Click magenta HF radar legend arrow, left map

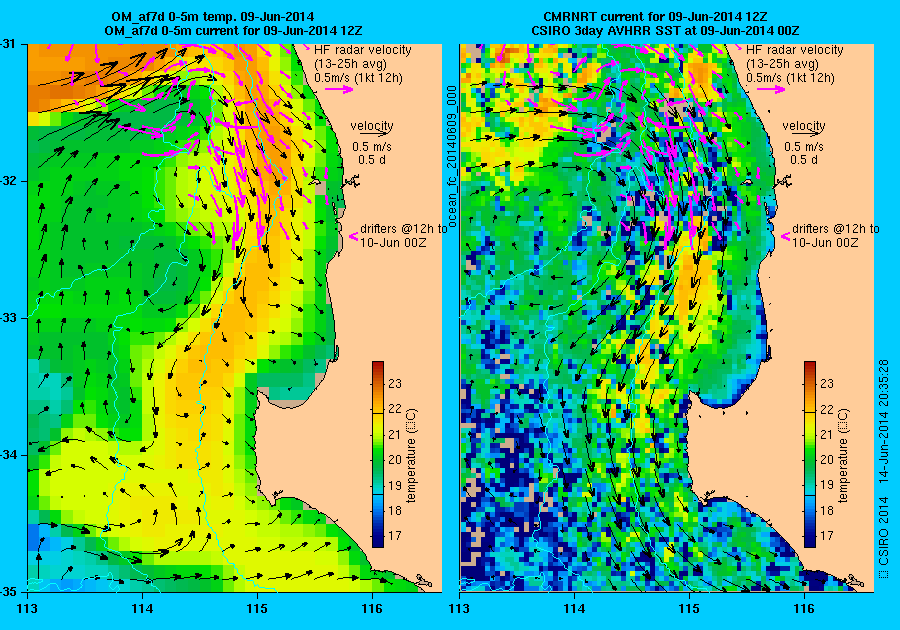point(339,89)
